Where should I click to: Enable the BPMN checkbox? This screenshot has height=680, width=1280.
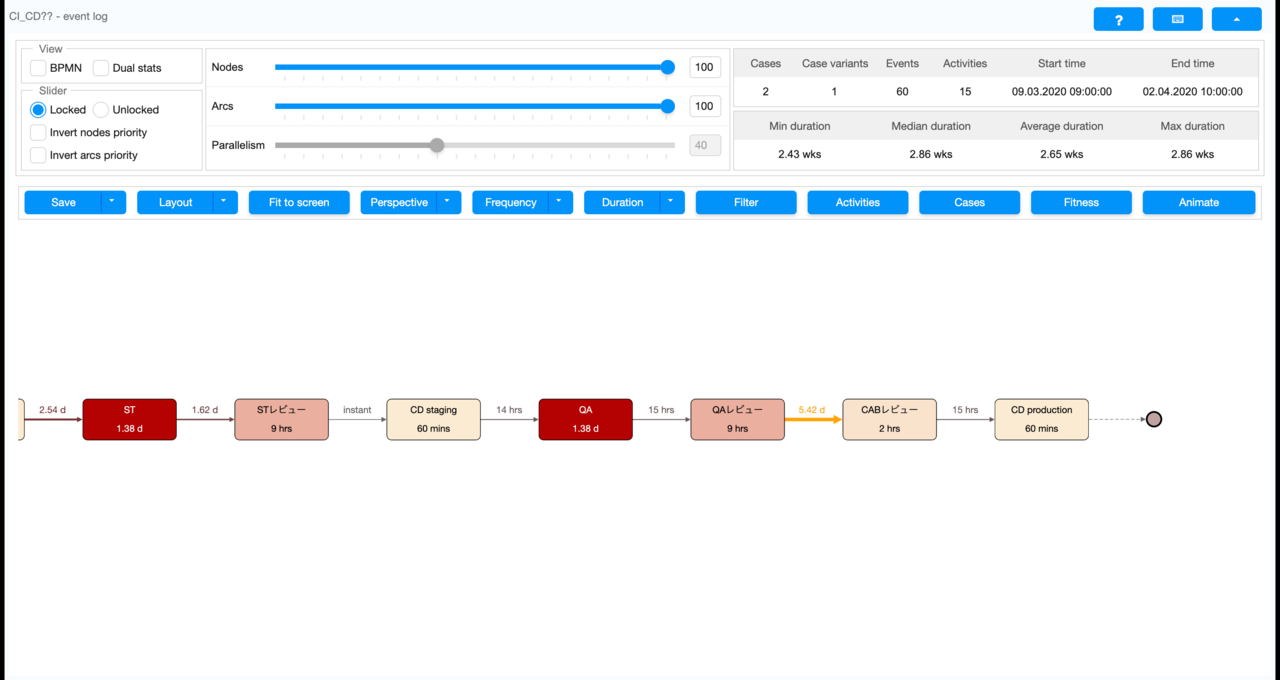point(38,68)
